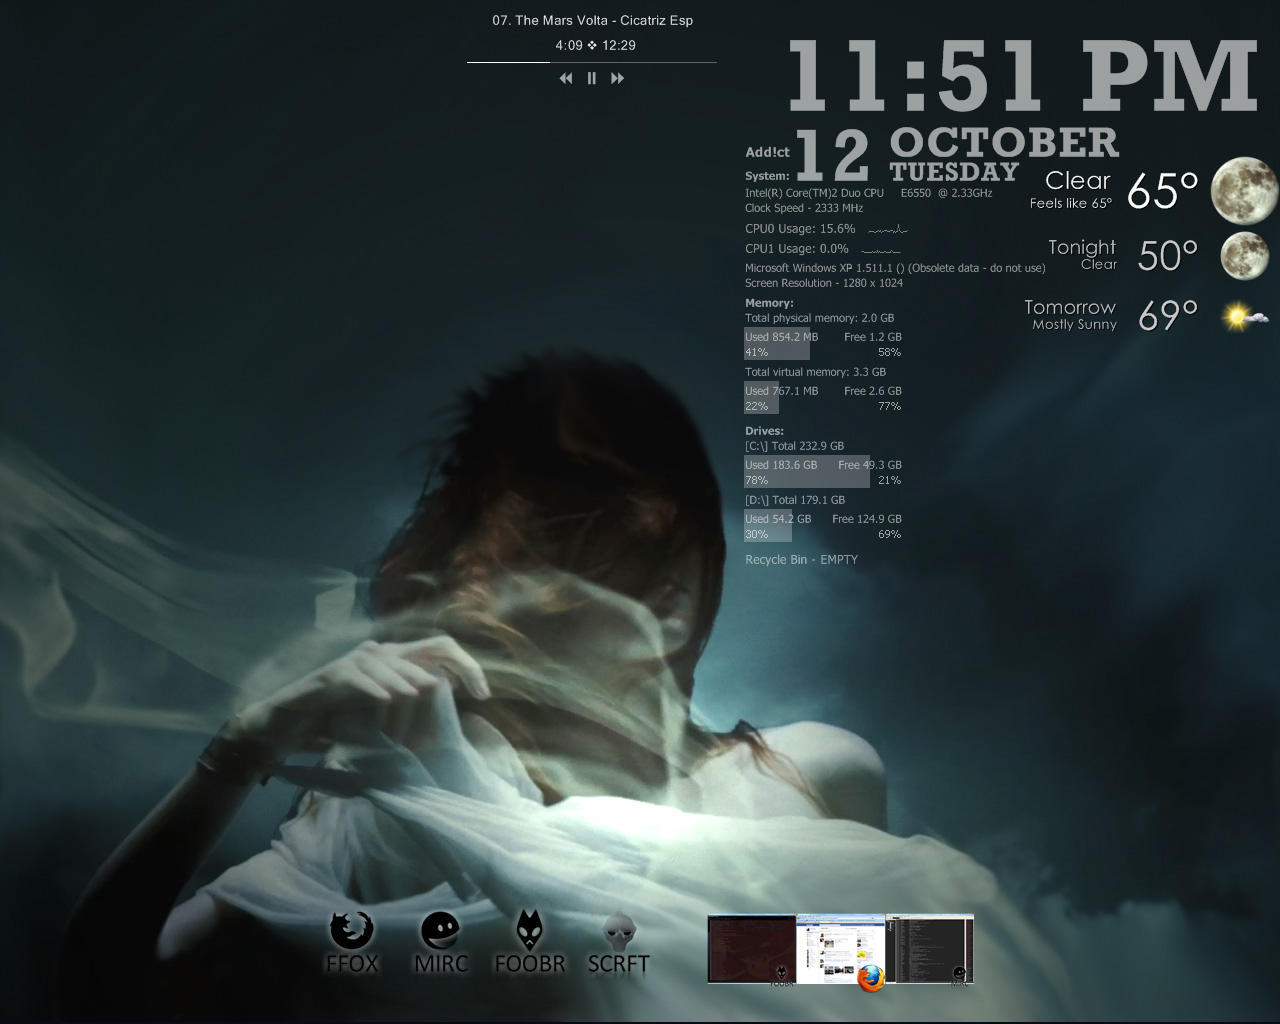Launch Firefox from the FFOX dock icon
1280x1024 pixels.
tap(352, 942)
